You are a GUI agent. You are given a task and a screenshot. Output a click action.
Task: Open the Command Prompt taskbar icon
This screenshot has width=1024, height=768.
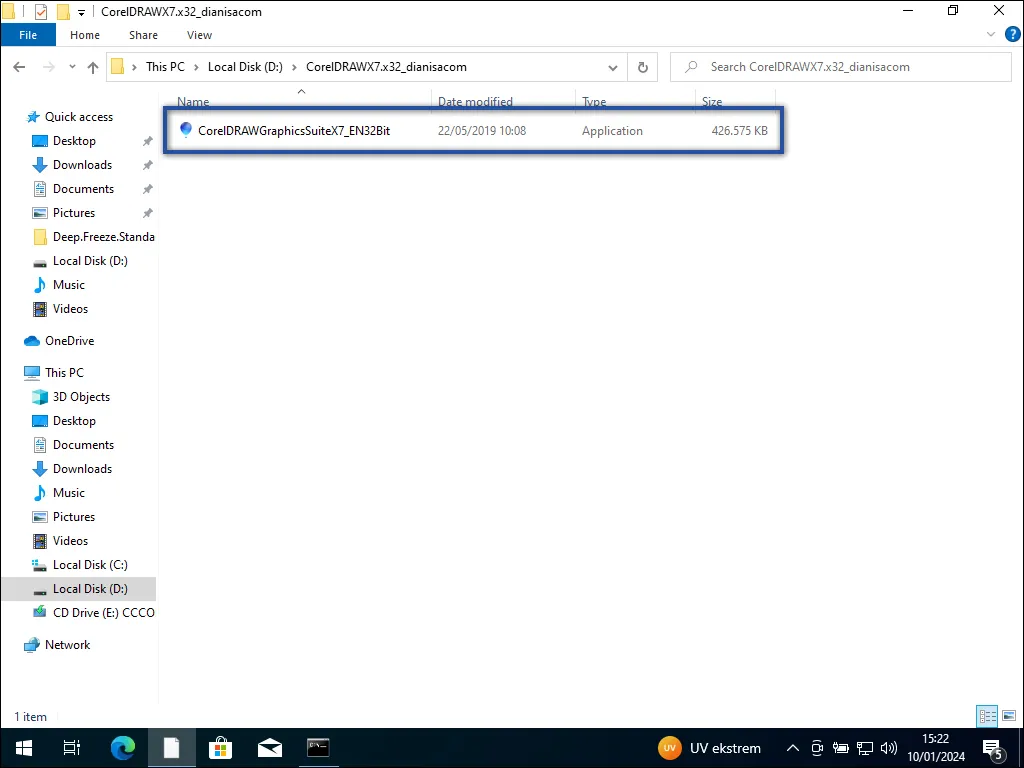point(318,747)
